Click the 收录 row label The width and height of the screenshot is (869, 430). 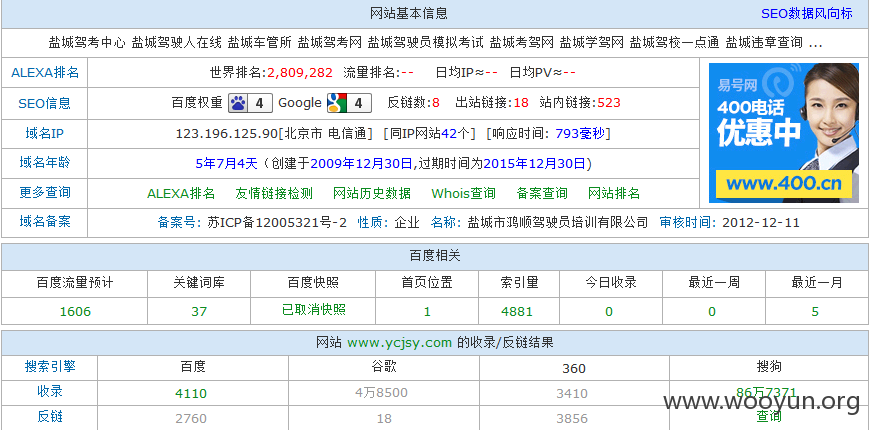coord(50,391)
